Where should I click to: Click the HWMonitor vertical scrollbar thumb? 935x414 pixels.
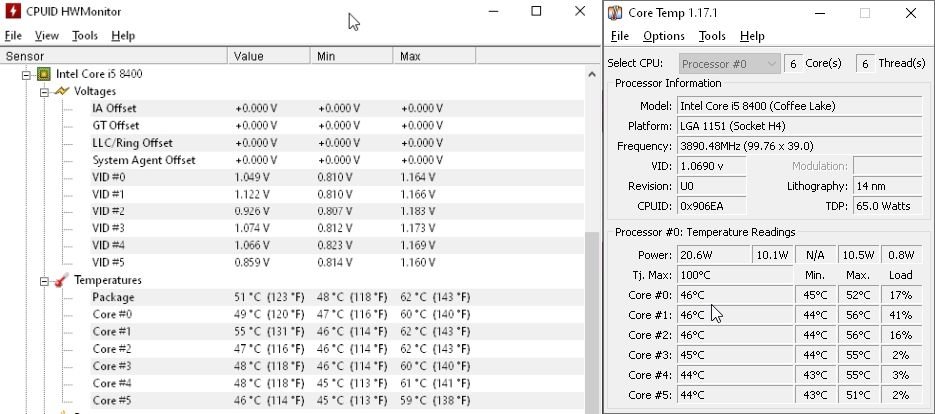point(592,322)
